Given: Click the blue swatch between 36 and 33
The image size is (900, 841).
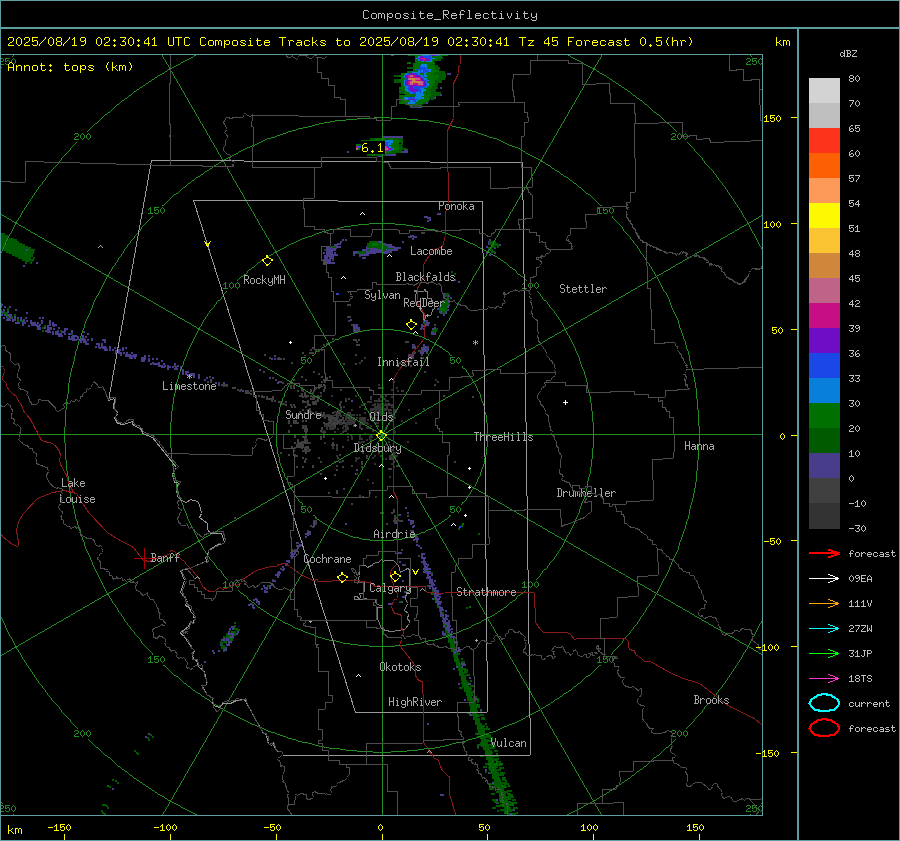Looking at the screenshot, I should click(x=824, y=366).
